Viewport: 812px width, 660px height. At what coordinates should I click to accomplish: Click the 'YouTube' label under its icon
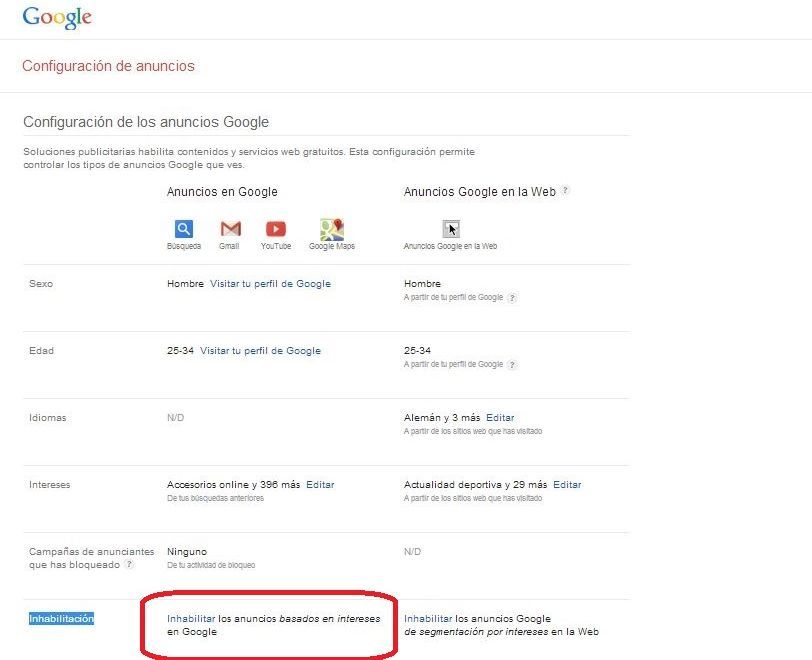click(276, 246)
